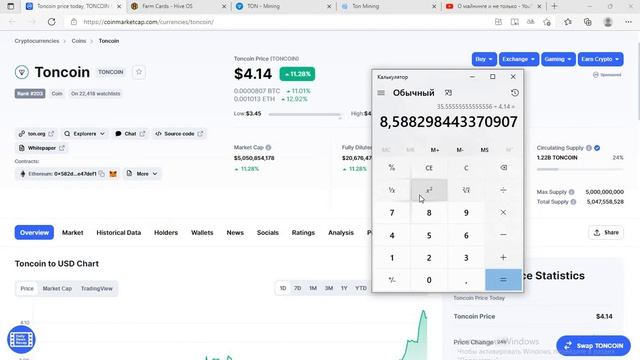Select Socials tab

coord(268,233)
